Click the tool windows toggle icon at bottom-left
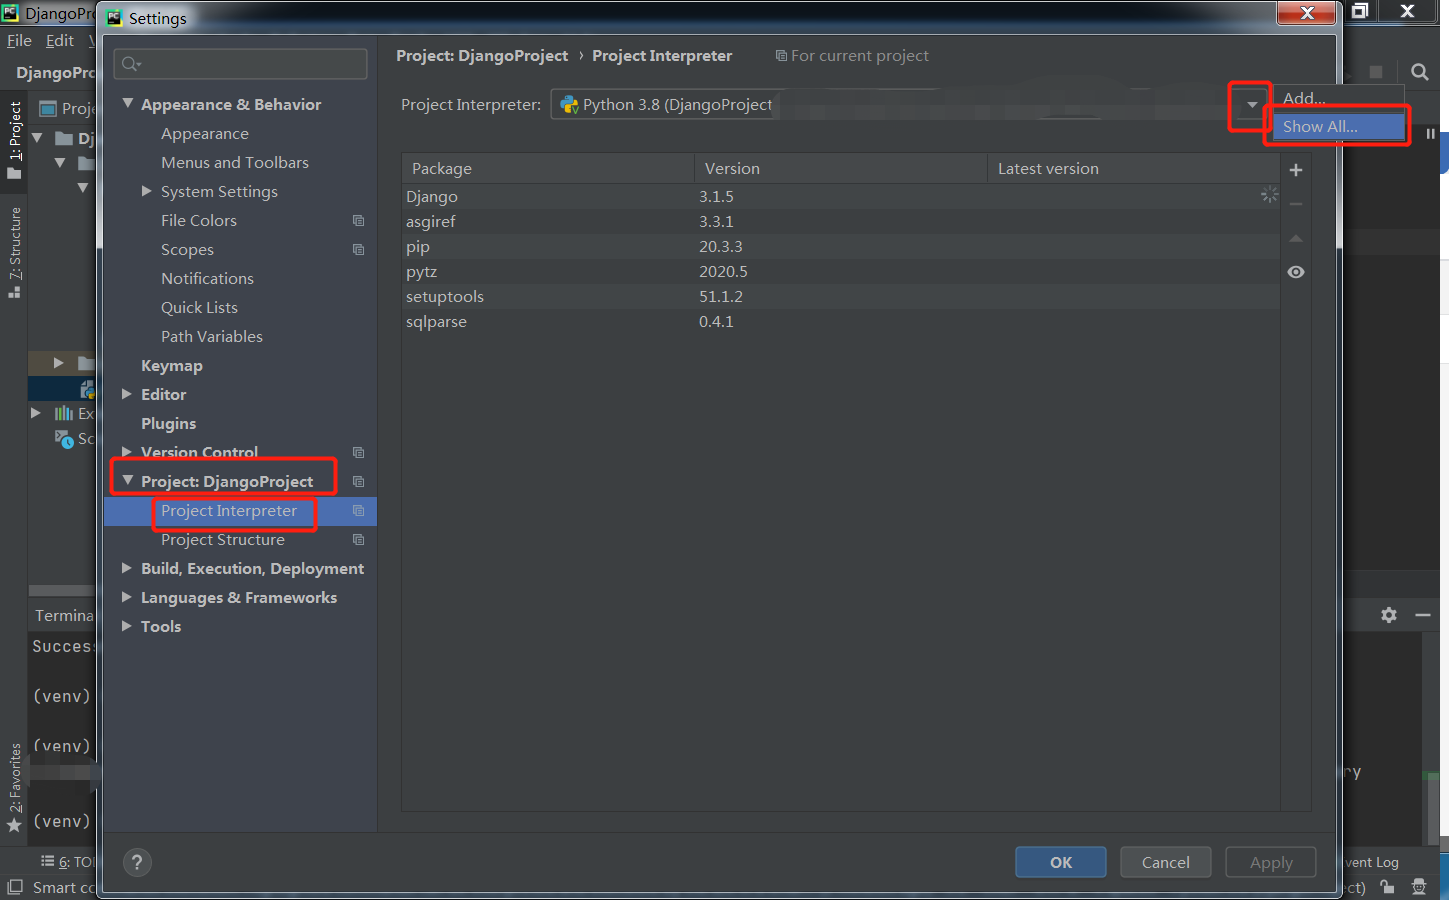This screenshot has height=900, width=1449. point(15,887)
